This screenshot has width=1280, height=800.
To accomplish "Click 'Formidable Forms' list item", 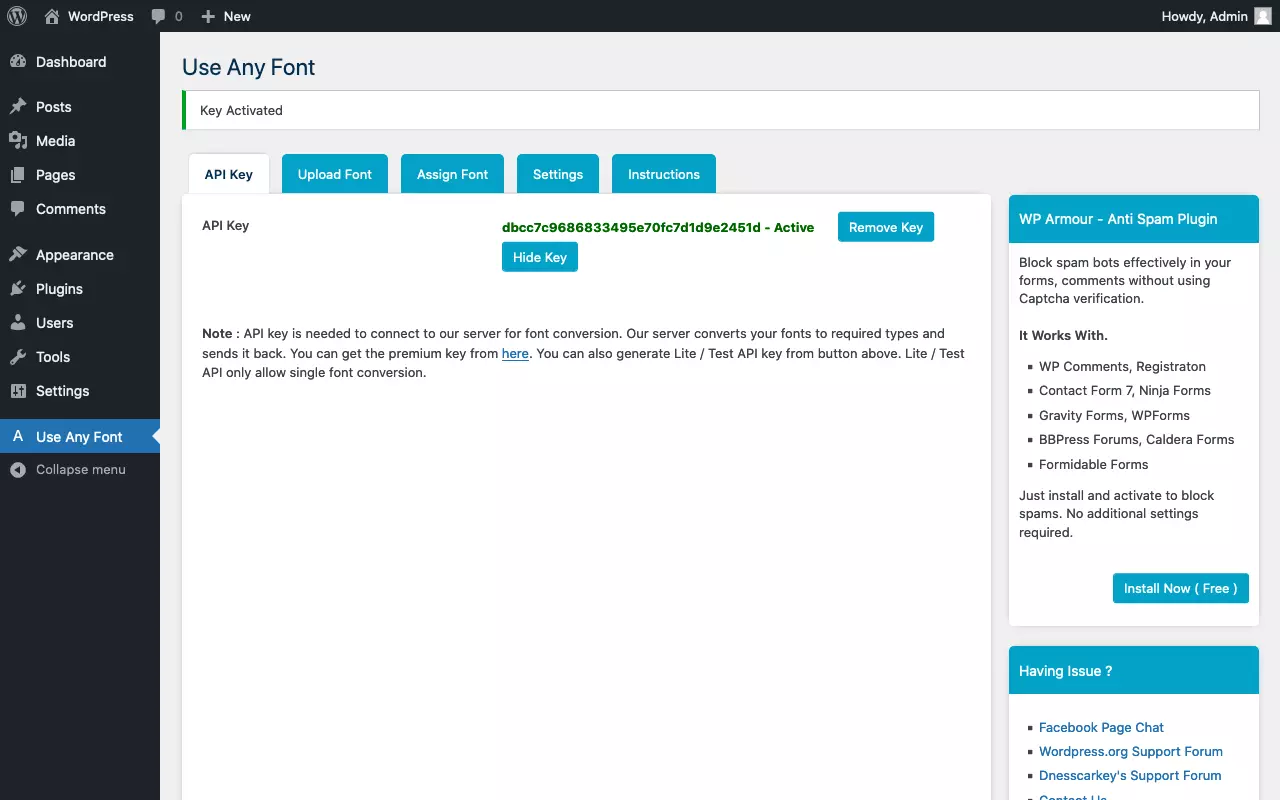I will coord(1094,464).
